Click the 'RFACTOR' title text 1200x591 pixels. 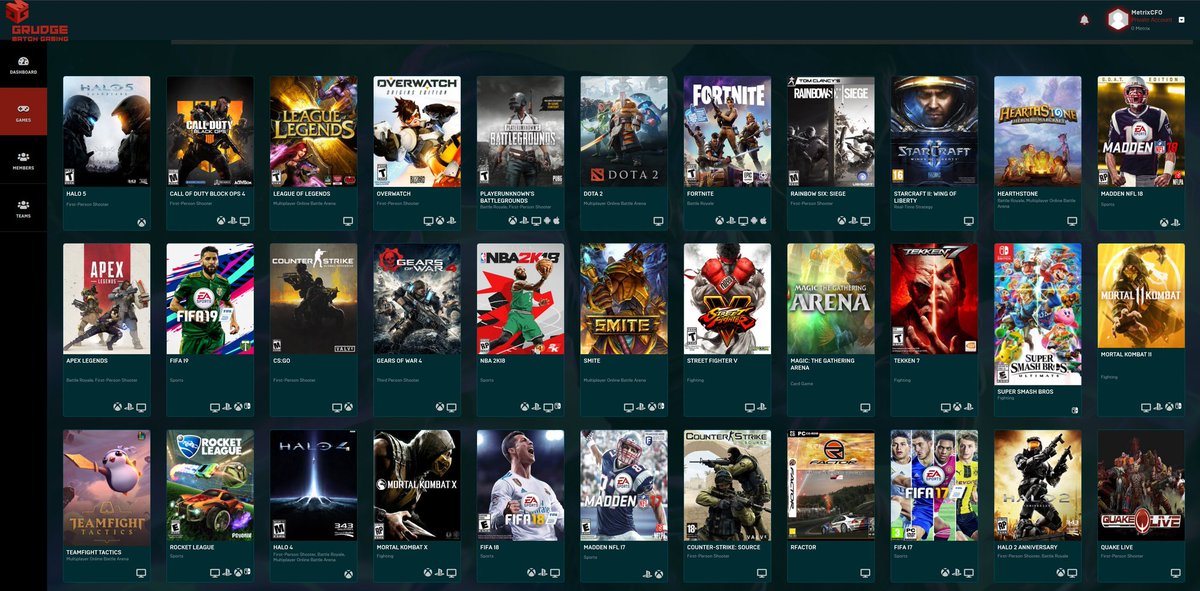coord(803,547)
